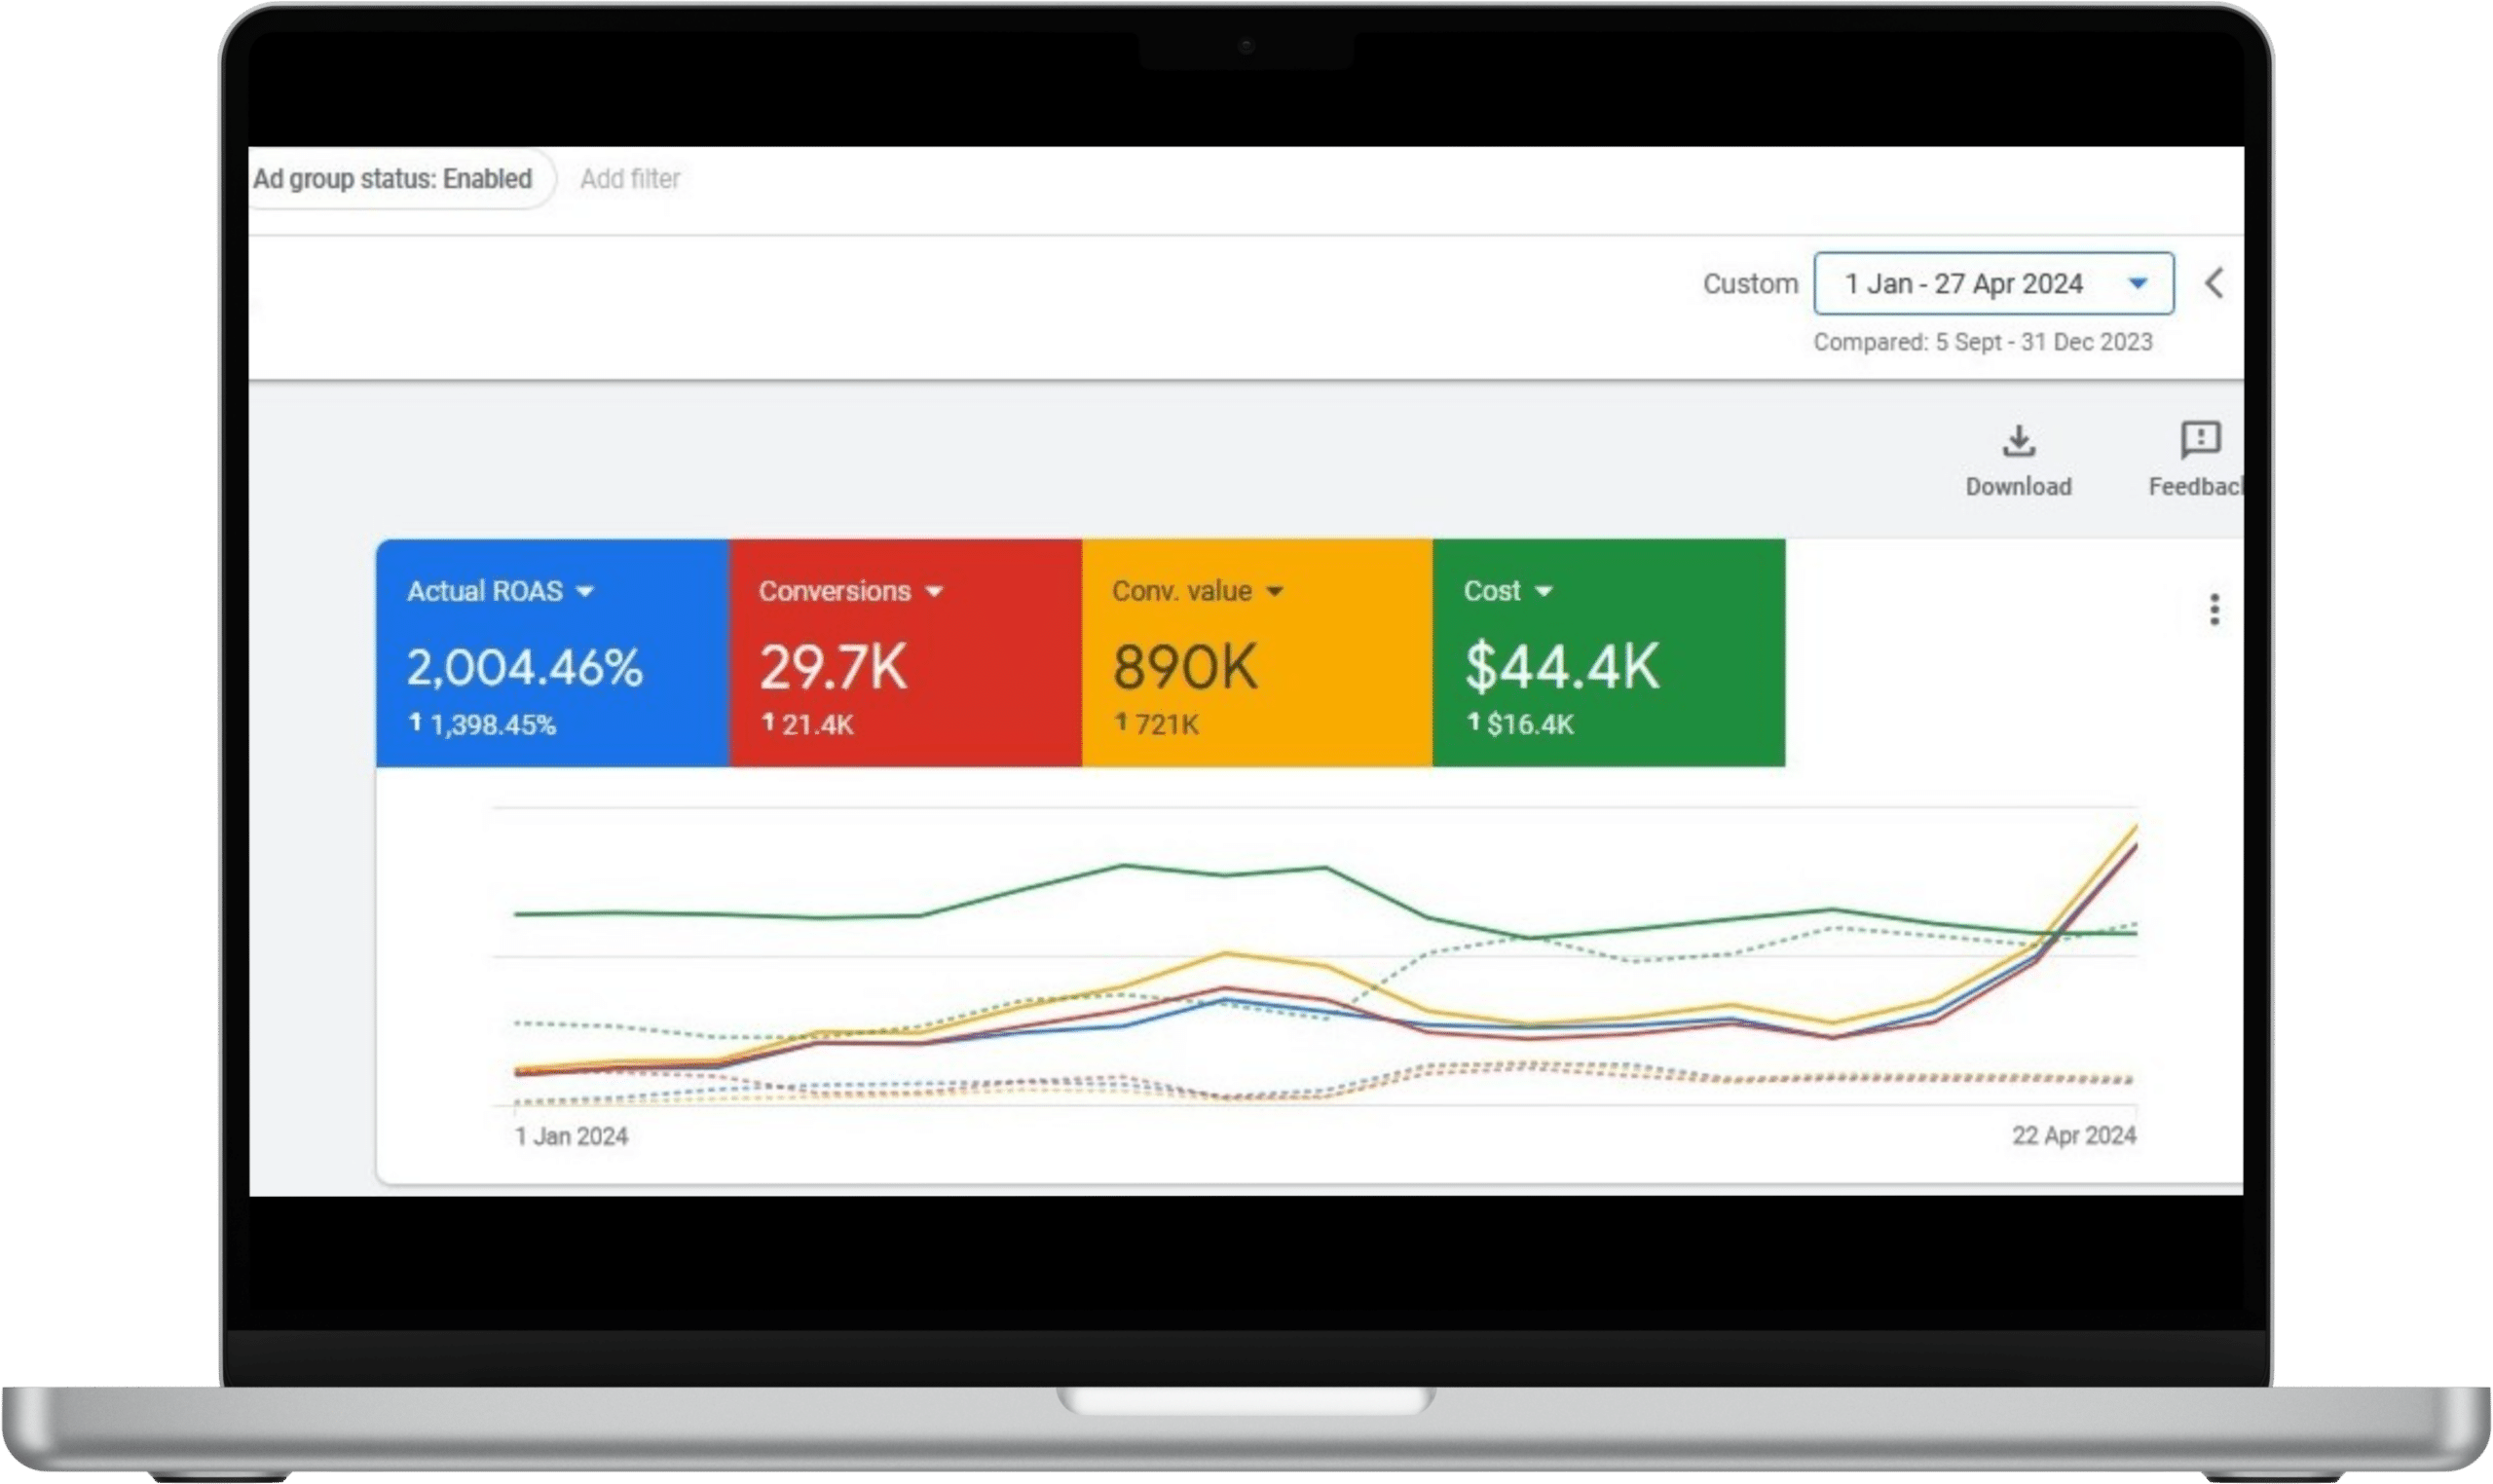The height and width of the screenshot is (1484, 2493).
Task: Open the Feedback icon
Action: click(x=2200, y=439)
